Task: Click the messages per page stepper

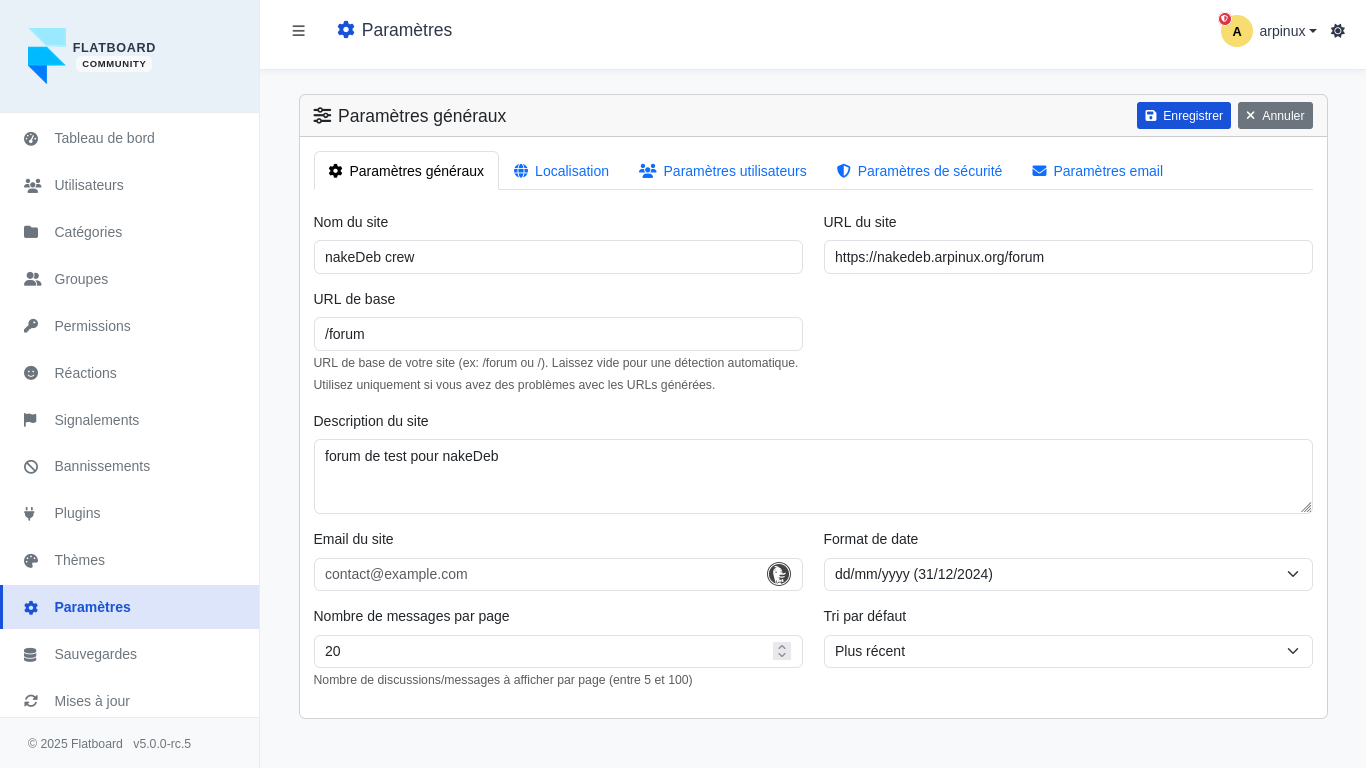Action: tap(781, 651)
